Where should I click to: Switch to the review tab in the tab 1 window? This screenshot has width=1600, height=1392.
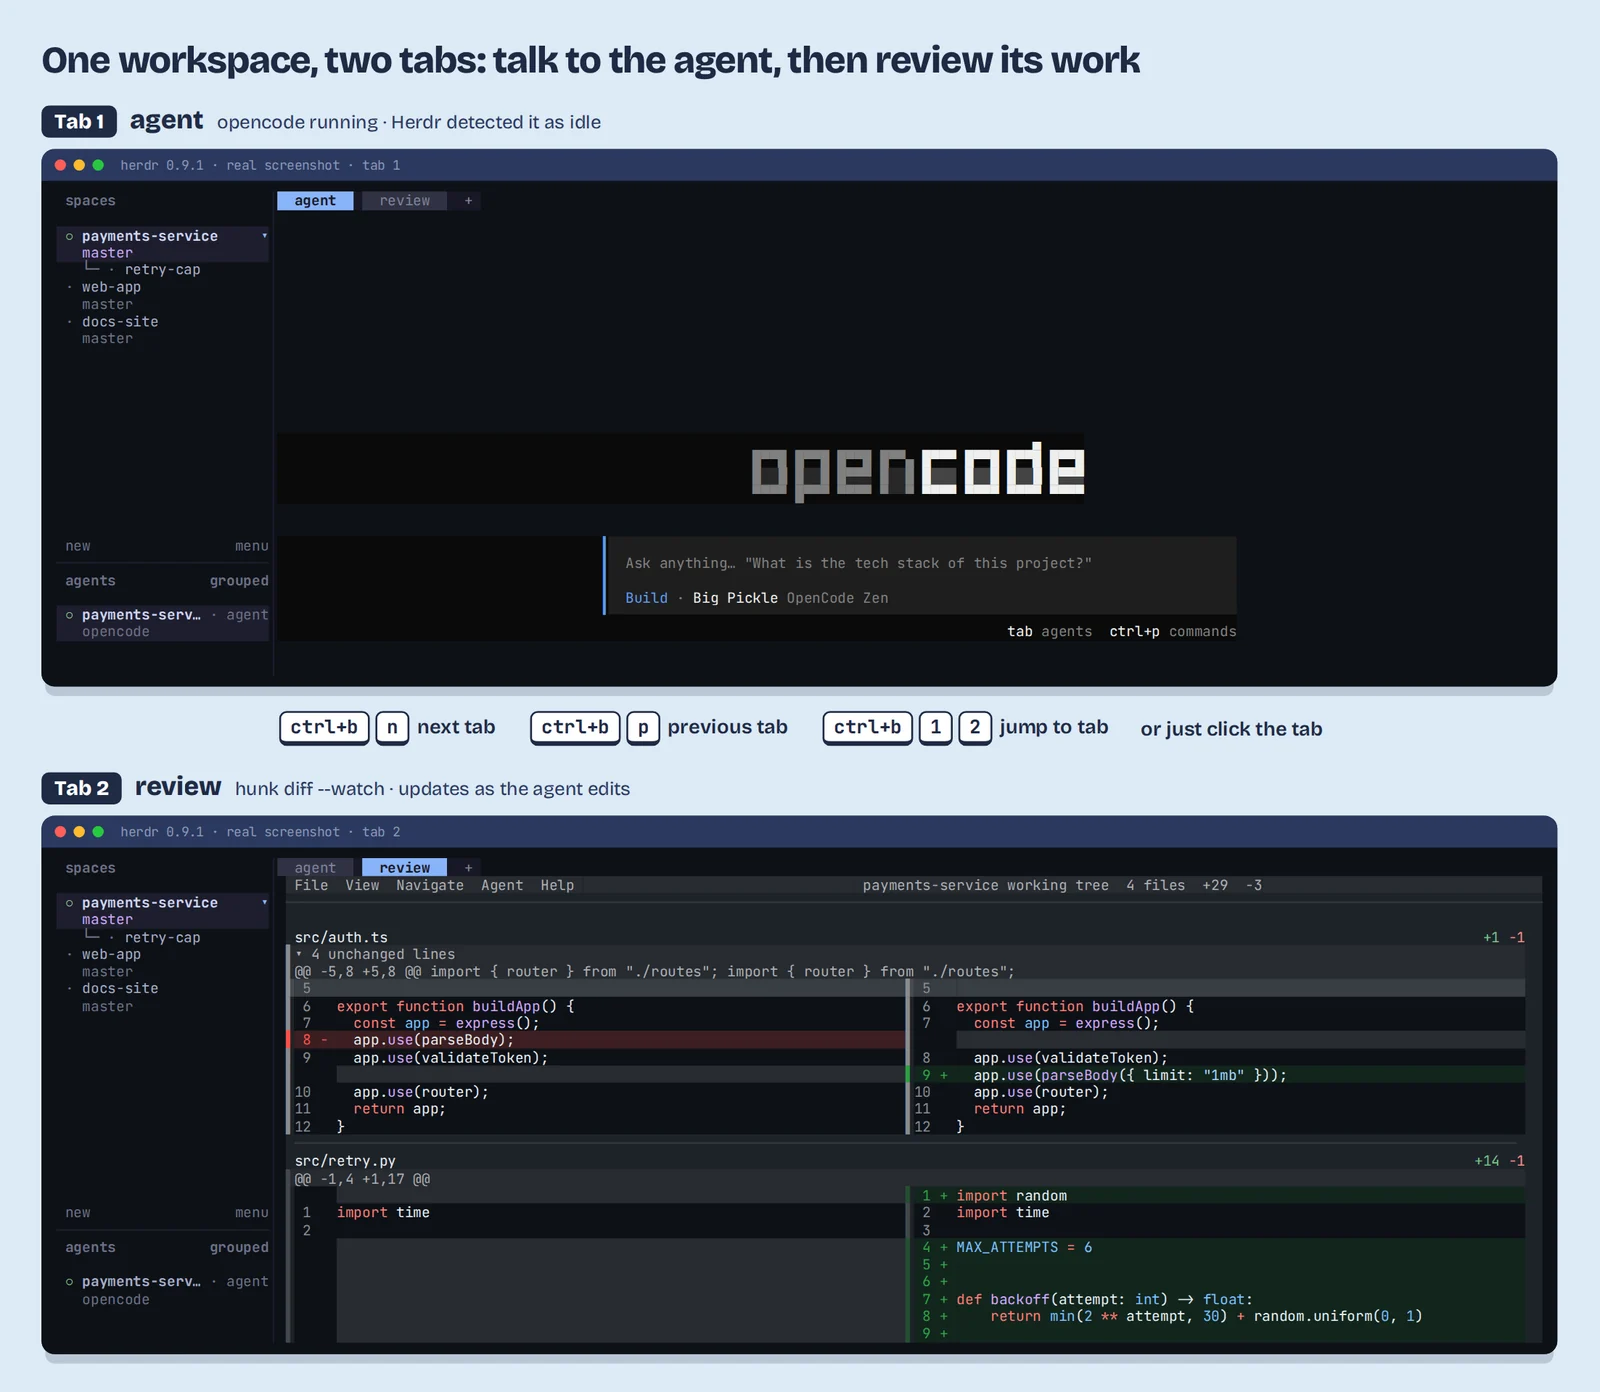pos(404,201)
